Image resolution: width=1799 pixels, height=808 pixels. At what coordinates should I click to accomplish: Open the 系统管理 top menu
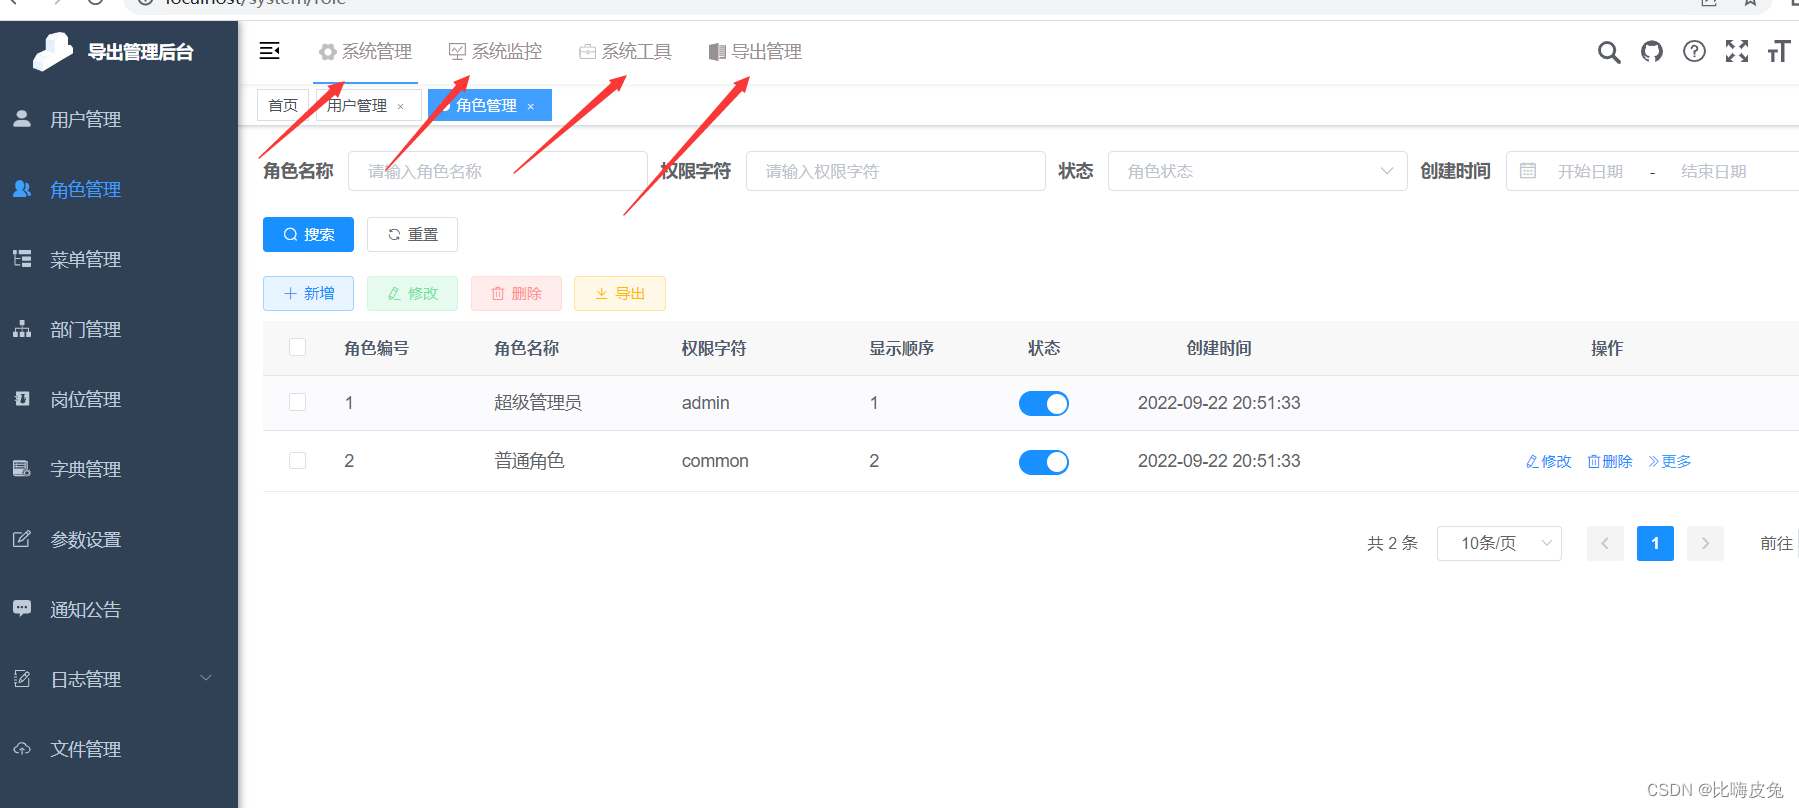365,51
